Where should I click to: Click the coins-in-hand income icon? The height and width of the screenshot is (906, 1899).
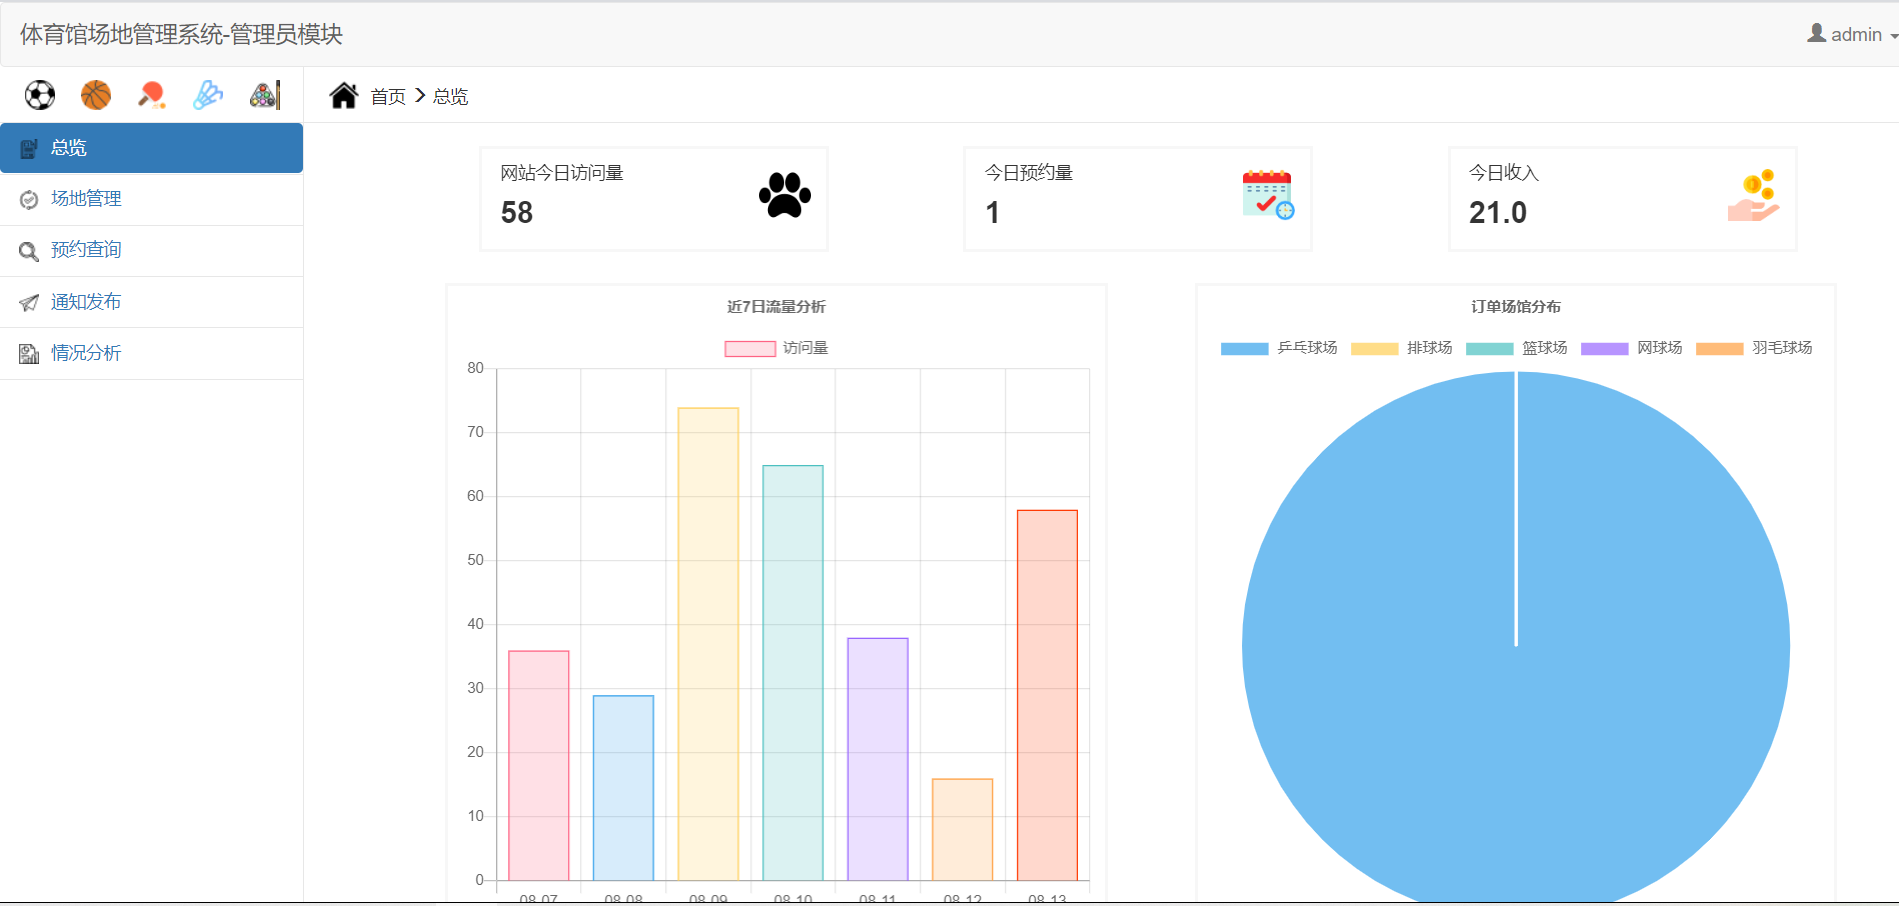pos(1754,195)
